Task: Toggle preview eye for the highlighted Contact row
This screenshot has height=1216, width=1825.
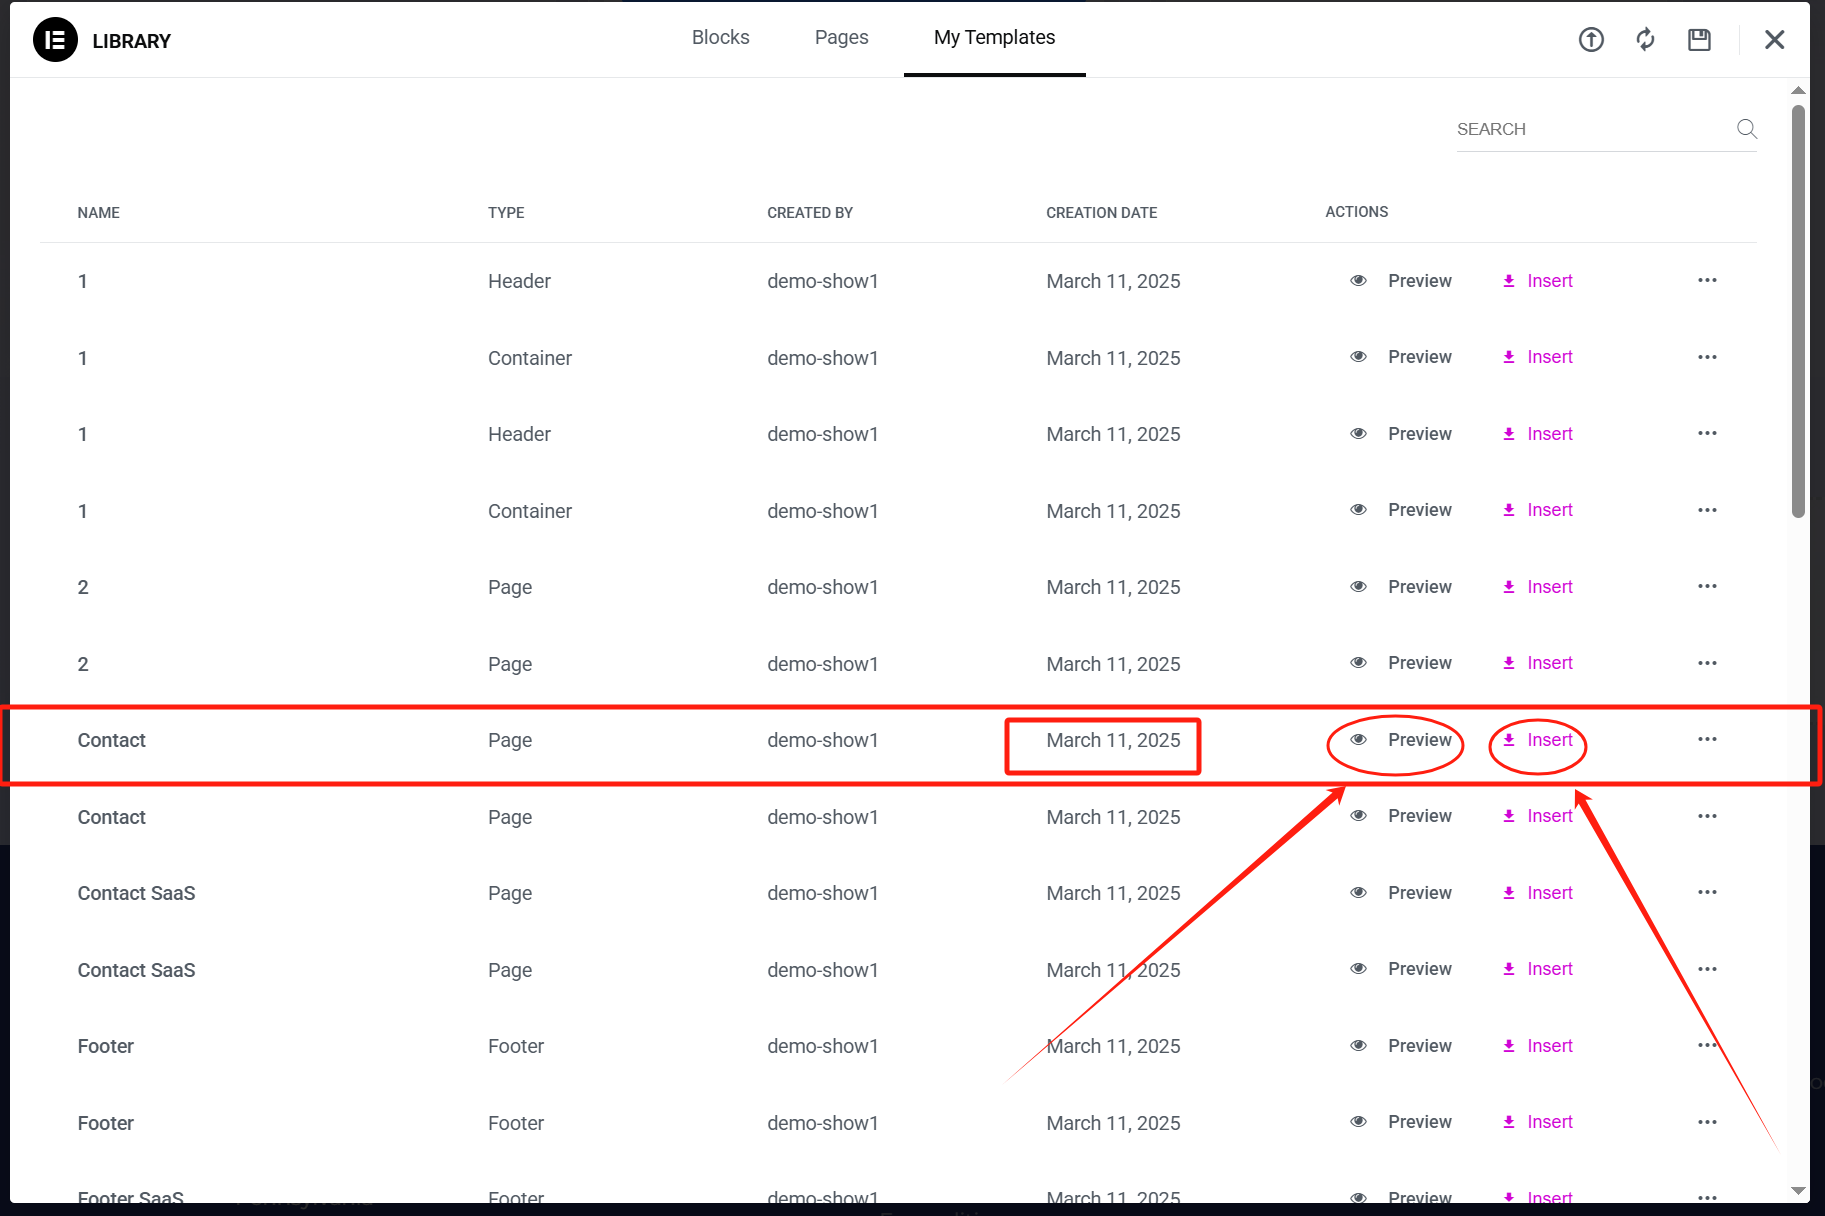Action: pos(1358,740)
